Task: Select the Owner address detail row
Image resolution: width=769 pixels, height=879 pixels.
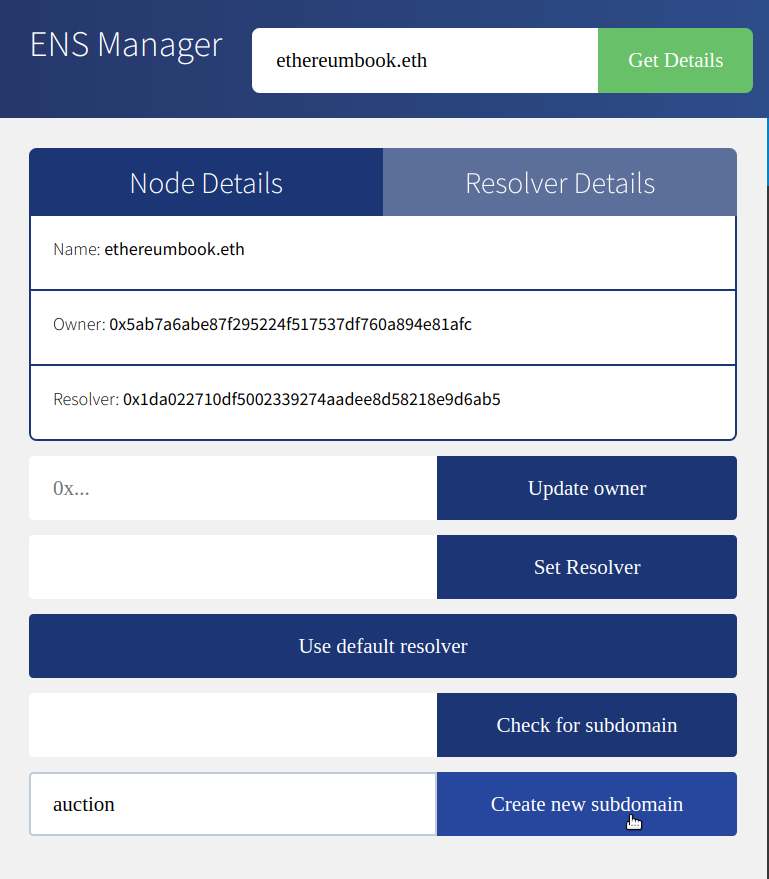Action: point(383,326)
